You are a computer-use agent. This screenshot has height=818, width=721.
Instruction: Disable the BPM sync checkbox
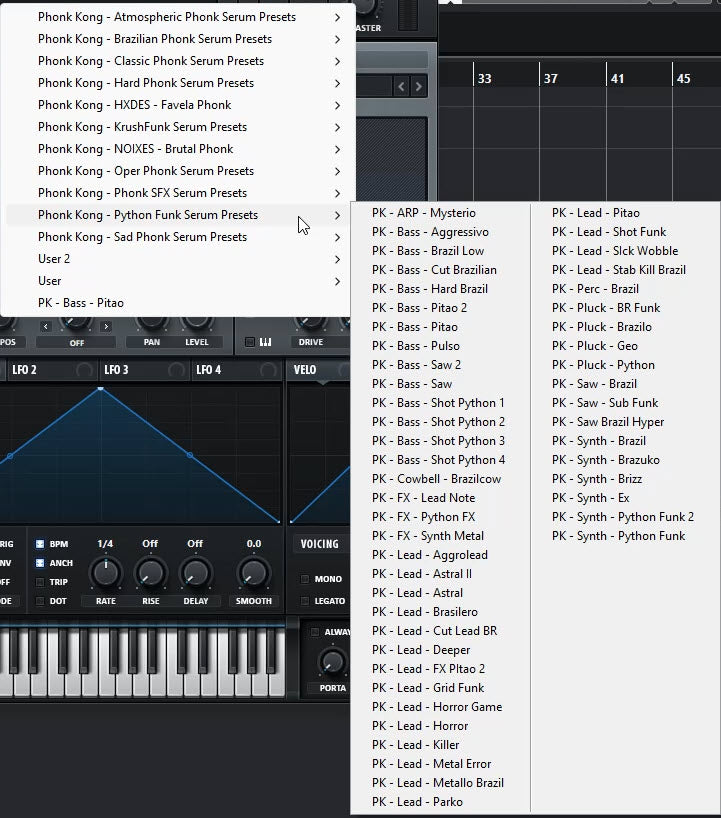click(x=40, y=544)
